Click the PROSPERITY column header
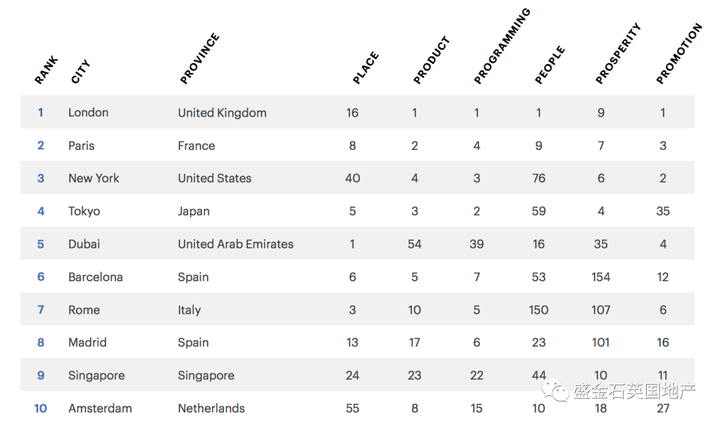 pos(618,53)
